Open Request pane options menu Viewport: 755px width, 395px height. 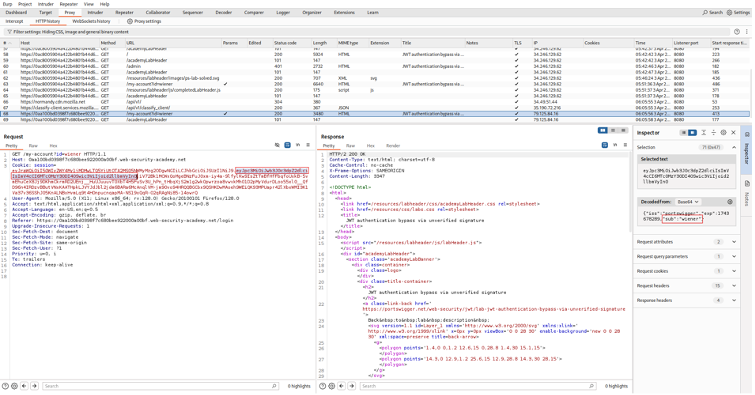pyautogui.click(x=308, y=145)
